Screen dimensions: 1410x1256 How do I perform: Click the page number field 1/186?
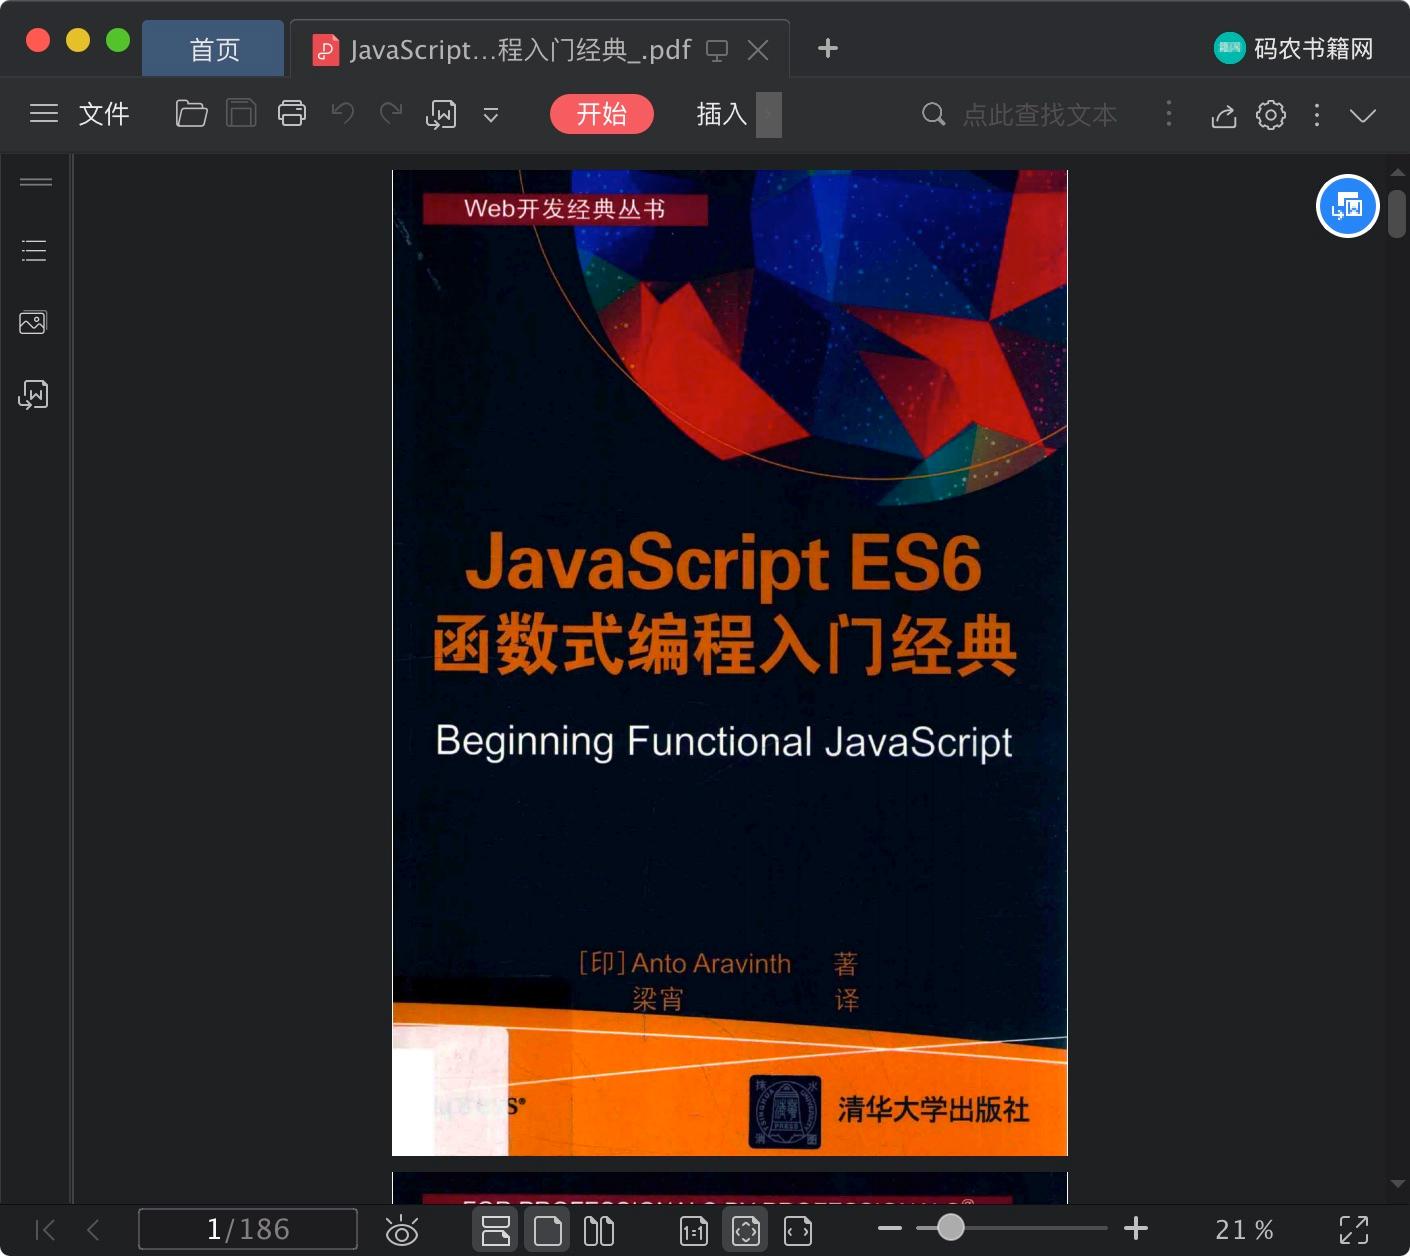coord(248,1229)
